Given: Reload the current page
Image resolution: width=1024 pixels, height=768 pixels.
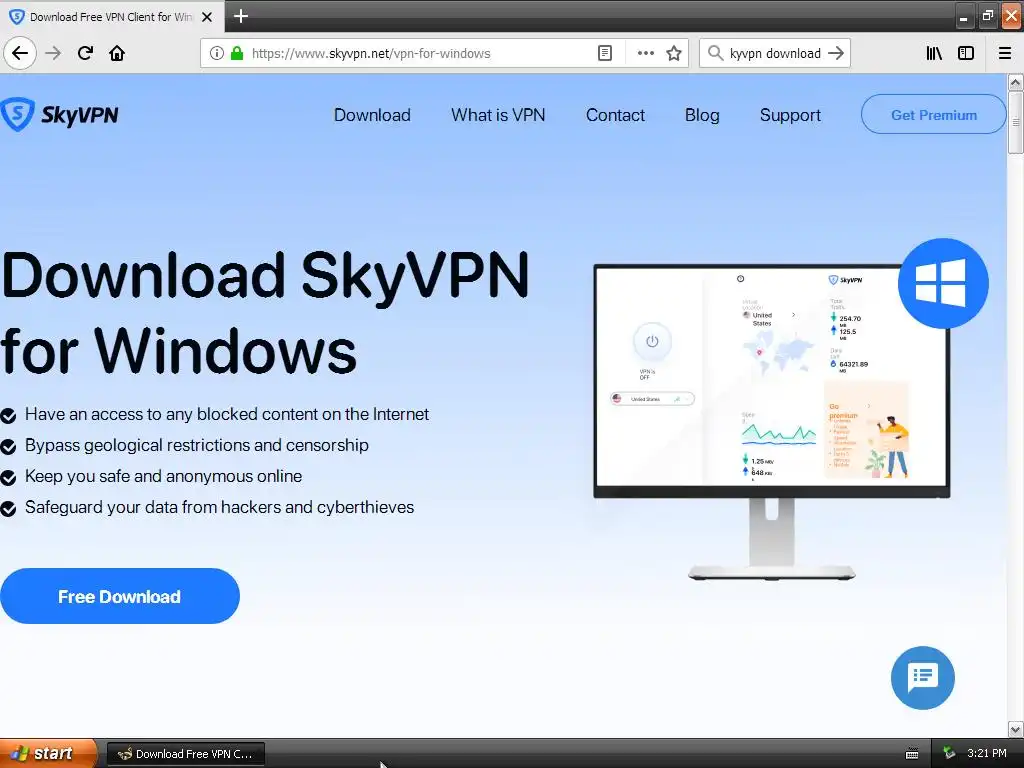Looking at the screenshot, I should coord(85,53).
